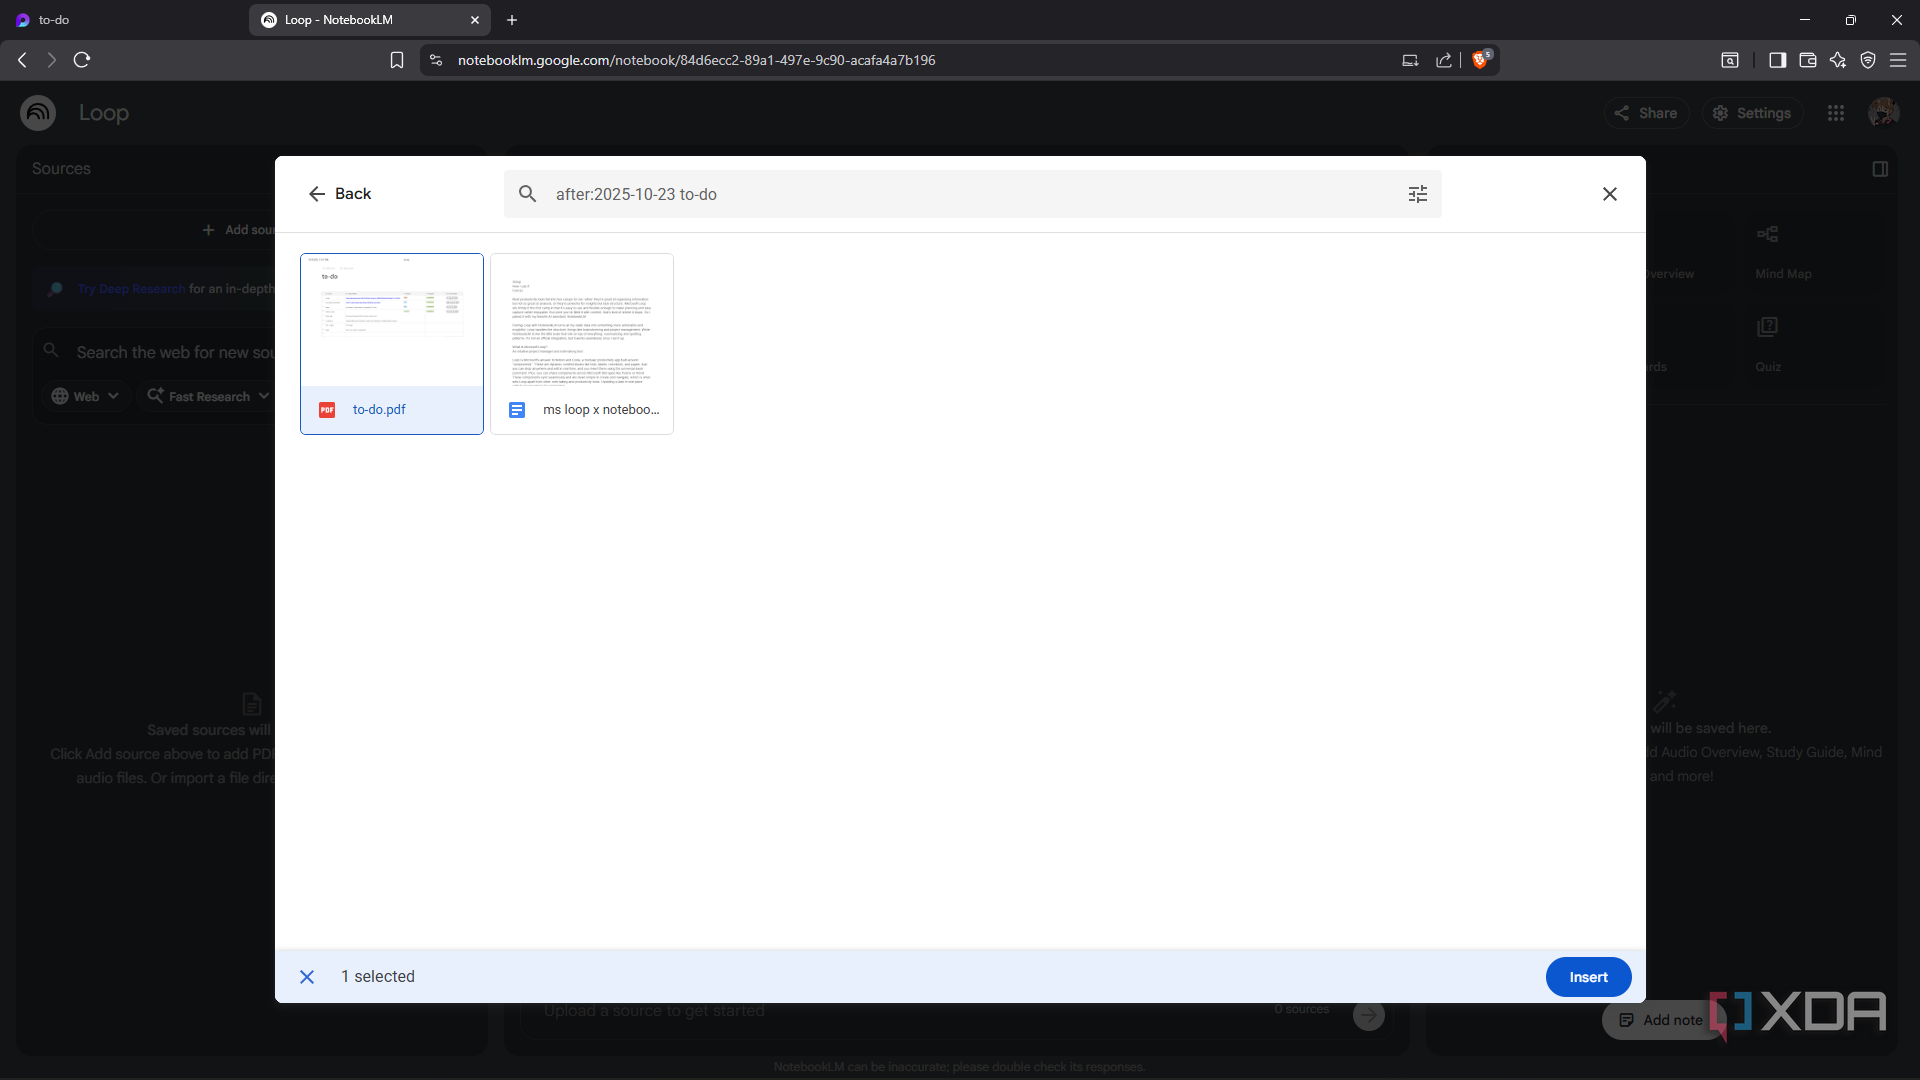This screenshot has height=1080, width=1920.
Task: Open the search filter options icon
Action: click(x=1418, y=194)
